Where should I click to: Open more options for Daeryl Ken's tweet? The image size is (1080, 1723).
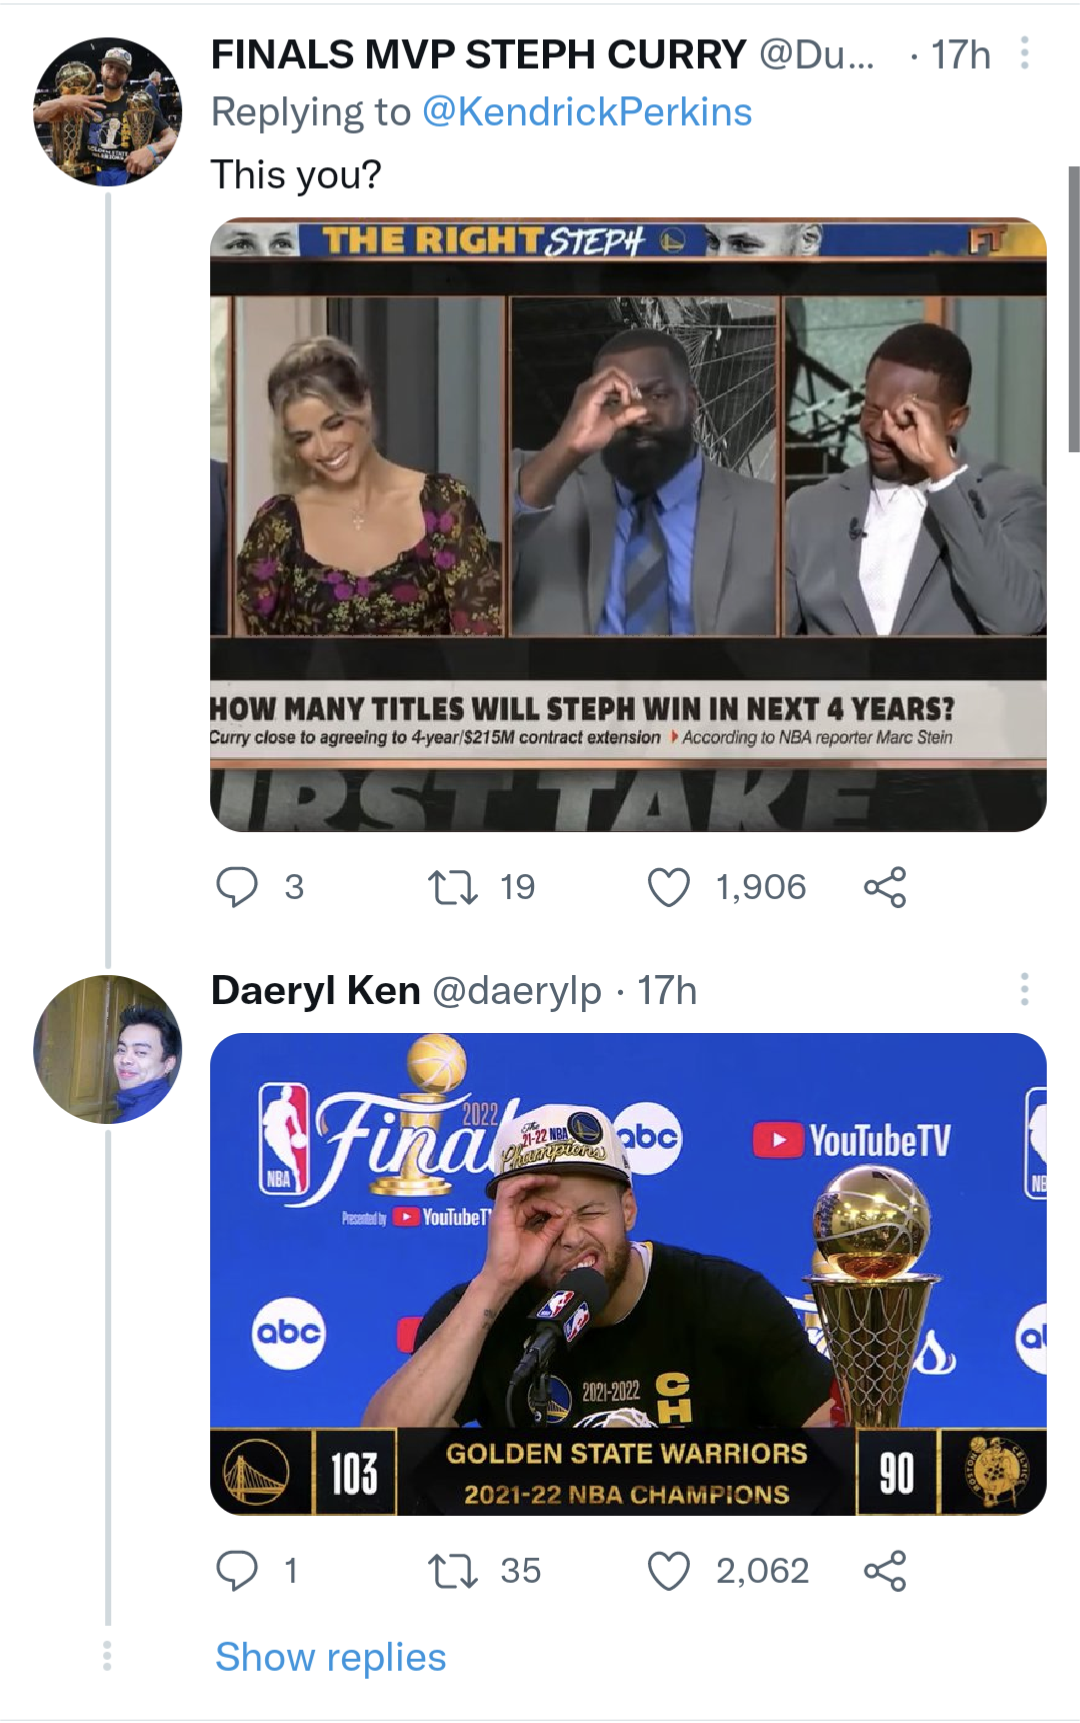coord(1024,989)
